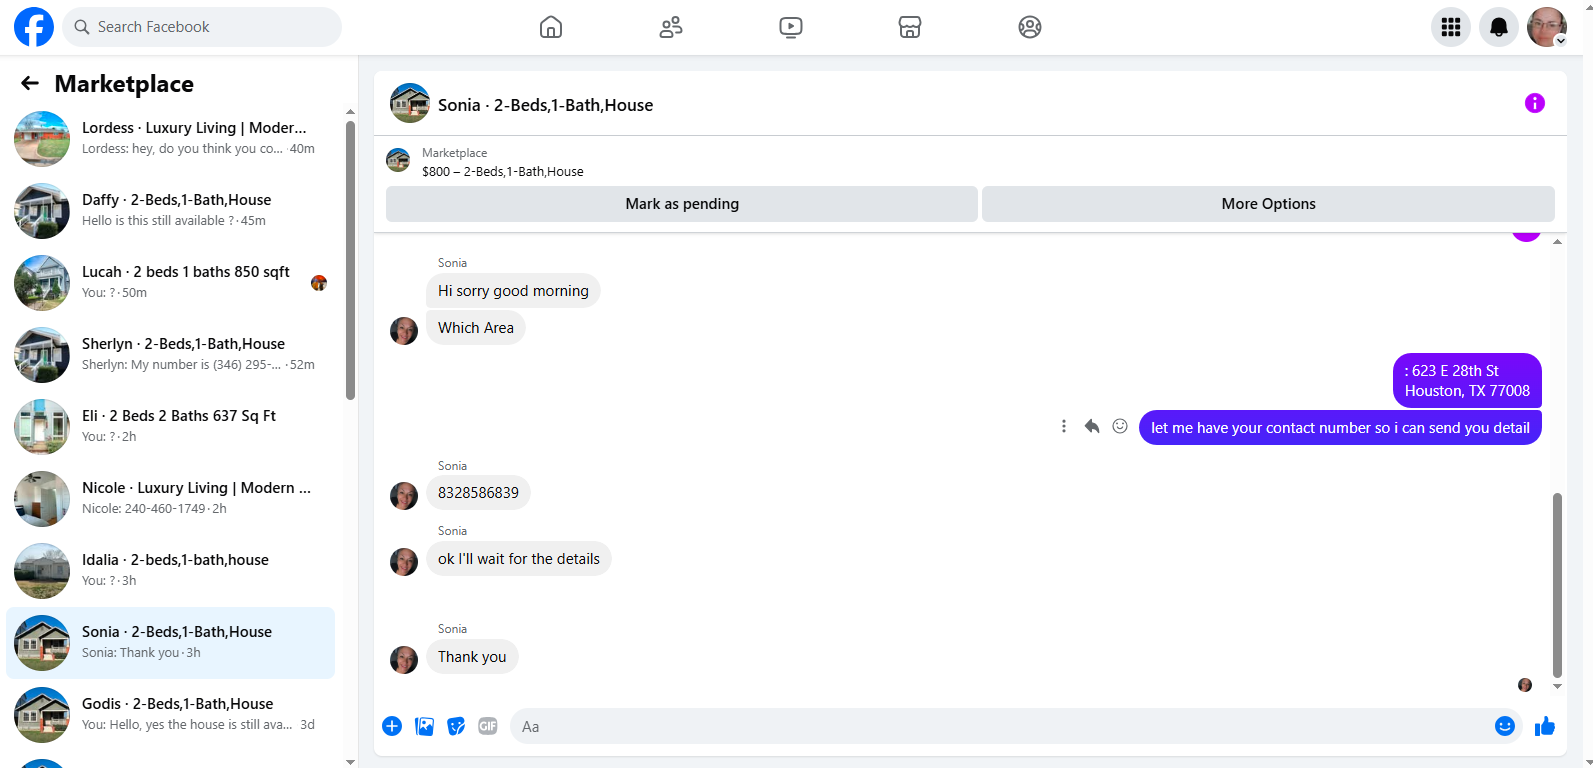
Task: Click the seen receipt avatar below the chat
Action: [1525, 685]
